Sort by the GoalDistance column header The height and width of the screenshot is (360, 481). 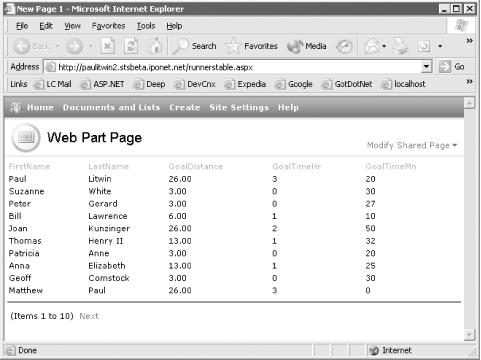tap(196, 166)
